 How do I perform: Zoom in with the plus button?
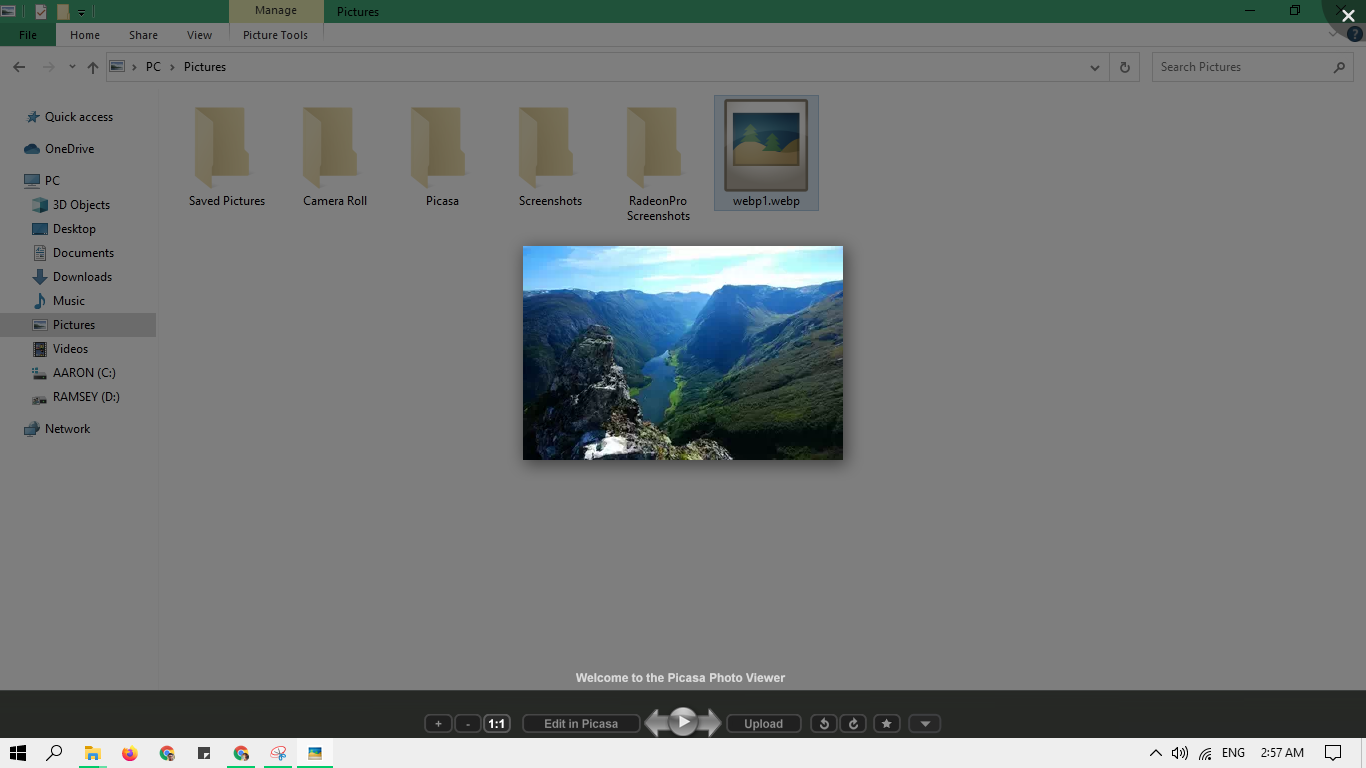tap(438, 724)
